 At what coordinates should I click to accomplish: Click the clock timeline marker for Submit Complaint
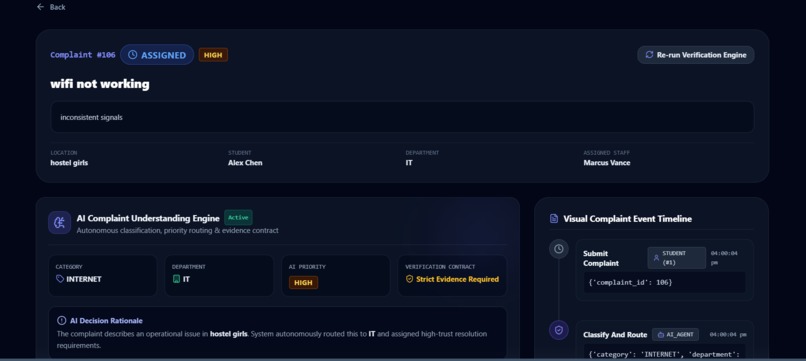559,249
